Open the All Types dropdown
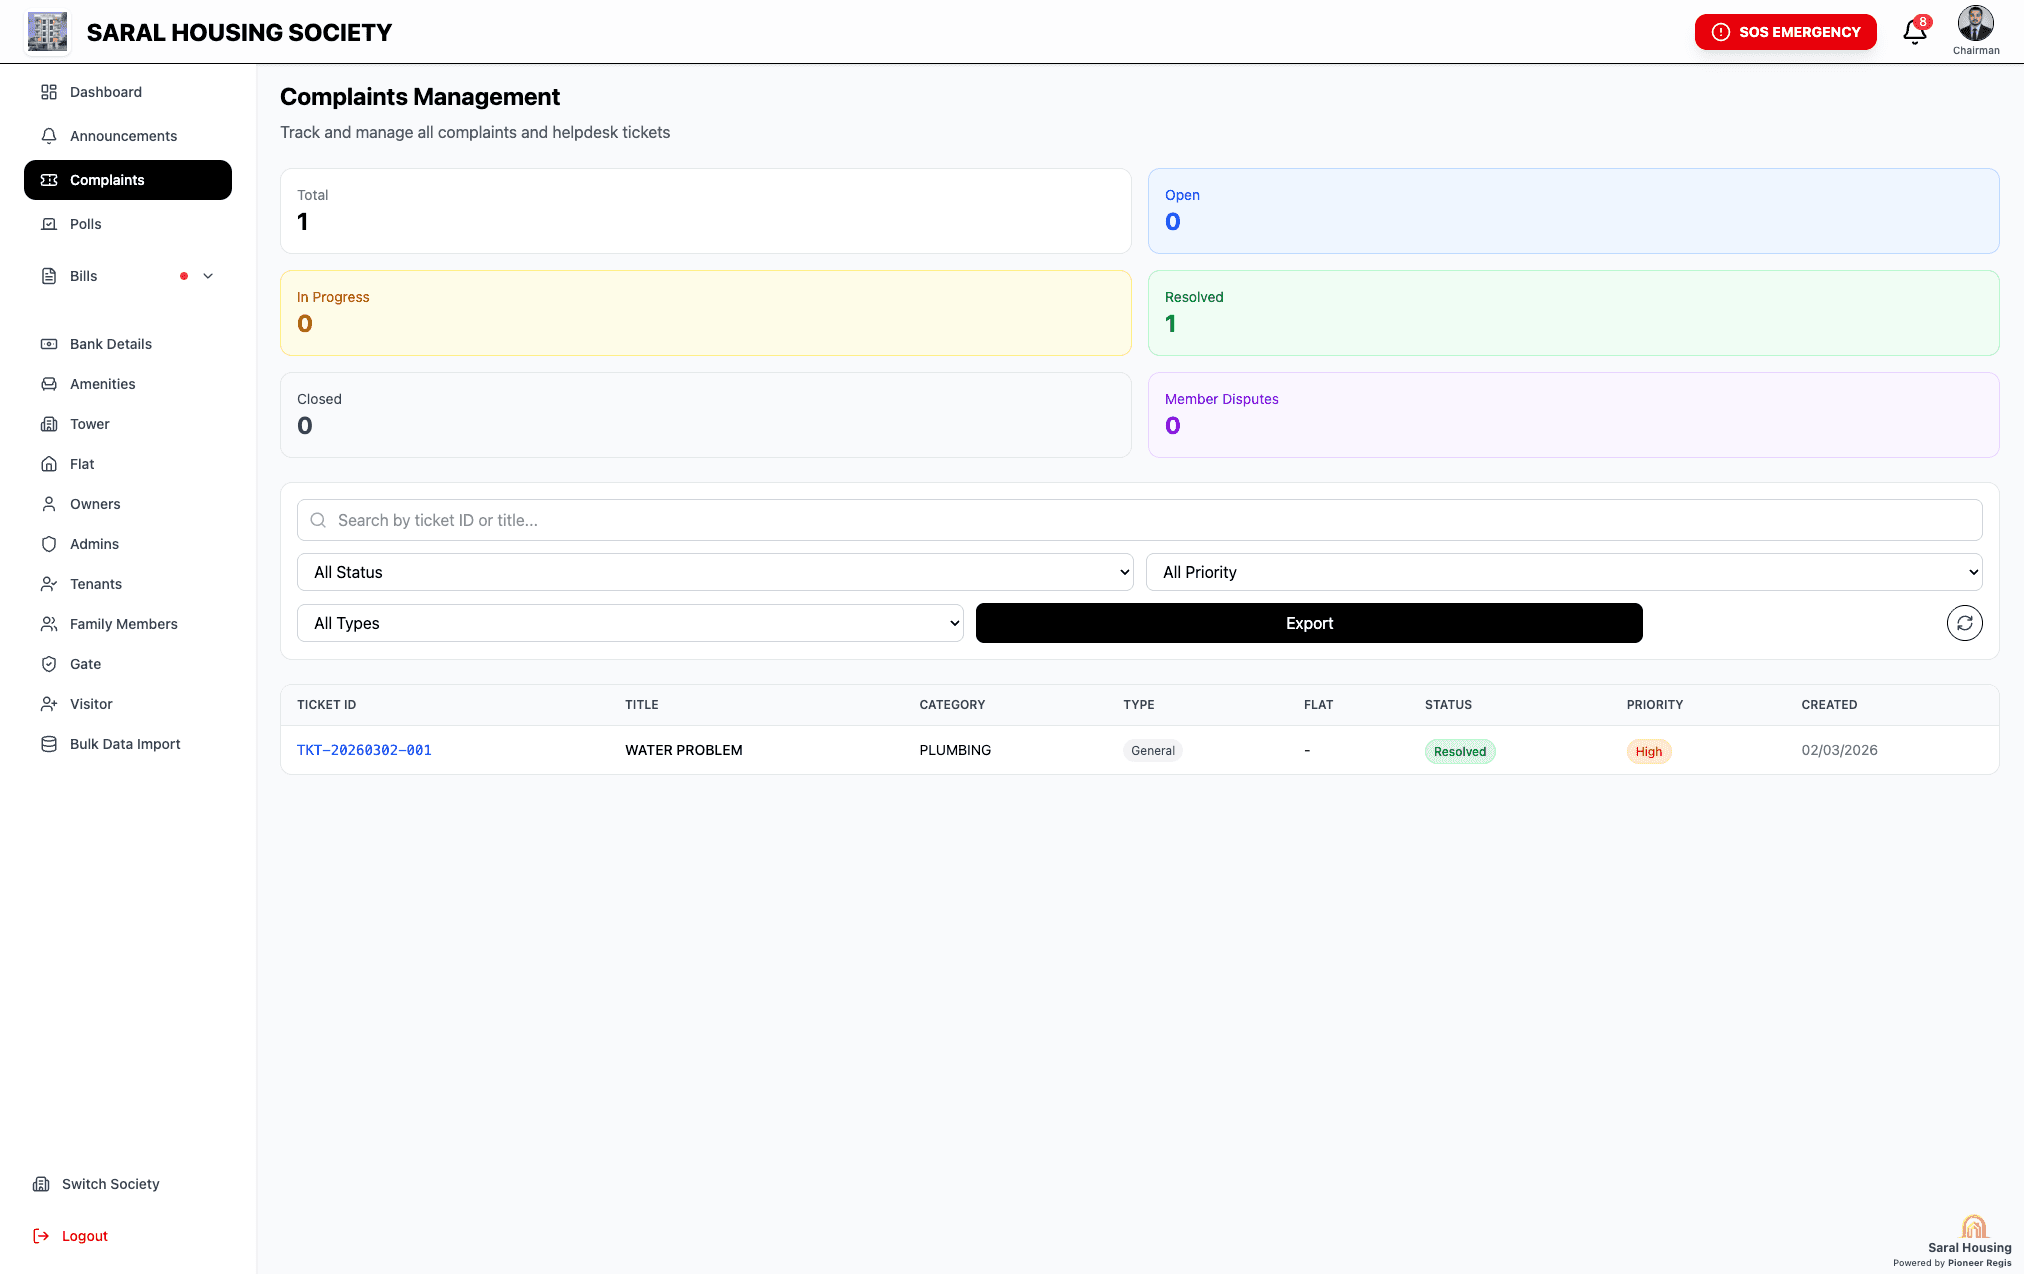The width and height of the screenshot is (2024, 1274). point(630,623)
